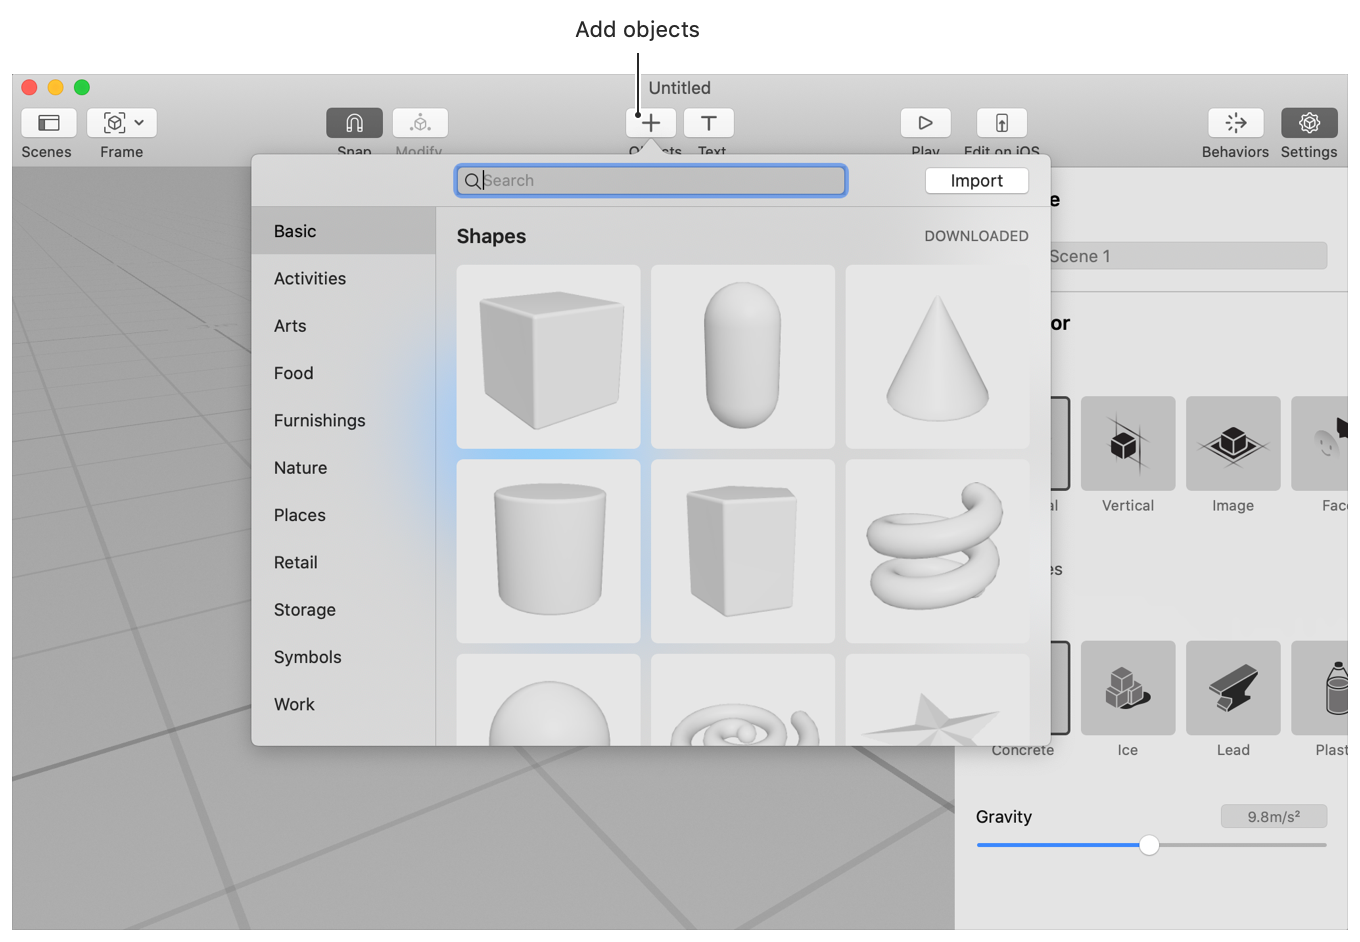Switch to the Nature category
Viewport: 1360px width, 942px height.
[300, 467]
